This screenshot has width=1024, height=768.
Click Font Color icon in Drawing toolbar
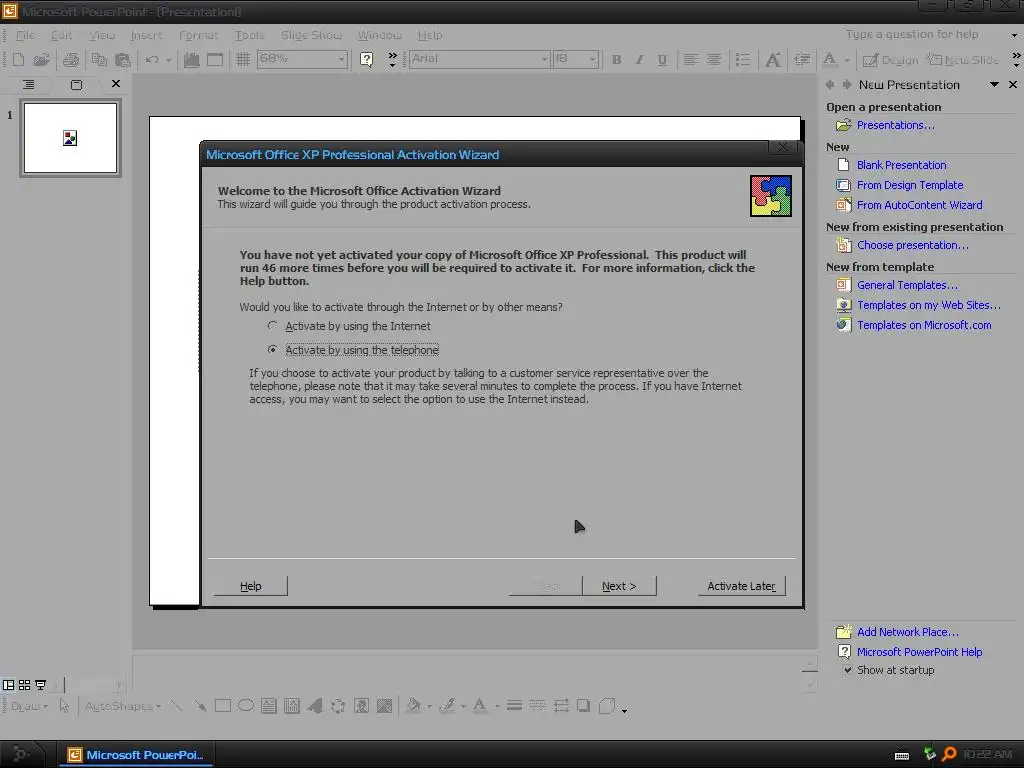pos(480,705)
